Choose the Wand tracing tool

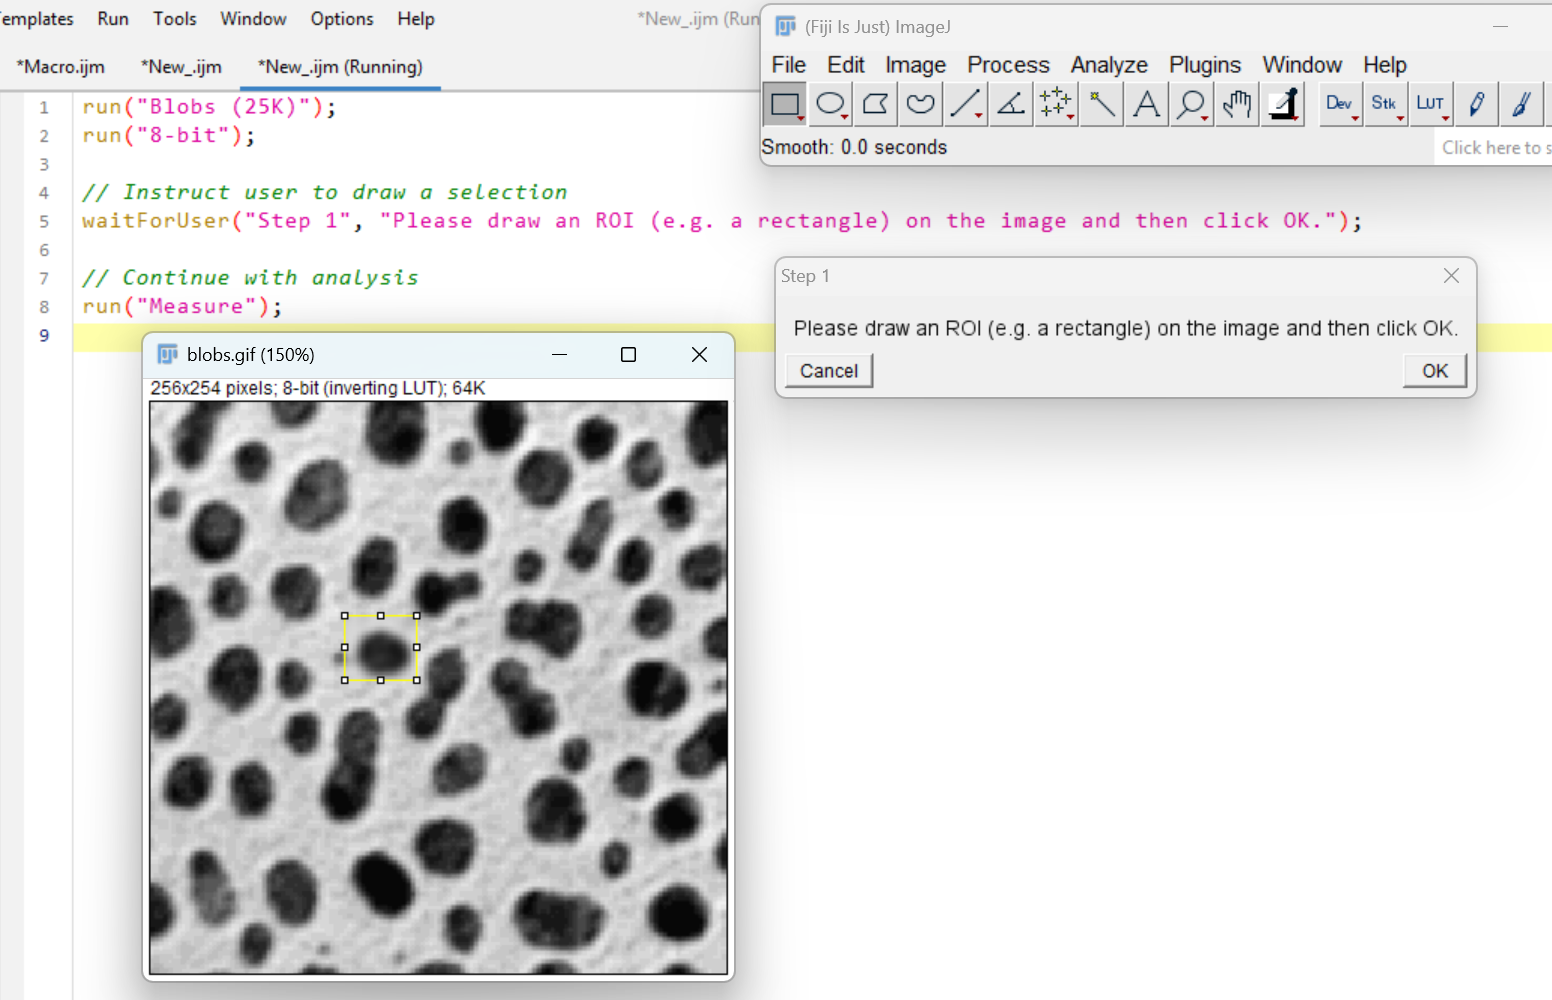coord(1101,104)
